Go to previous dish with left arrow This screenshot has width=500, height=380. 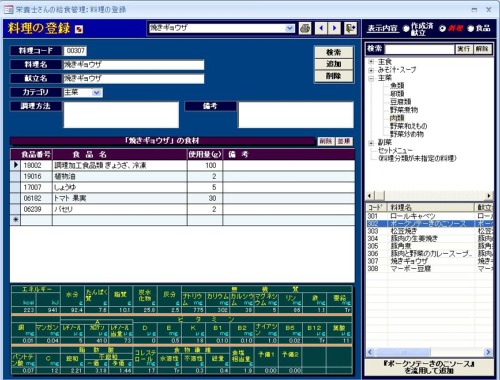(321, 28)
